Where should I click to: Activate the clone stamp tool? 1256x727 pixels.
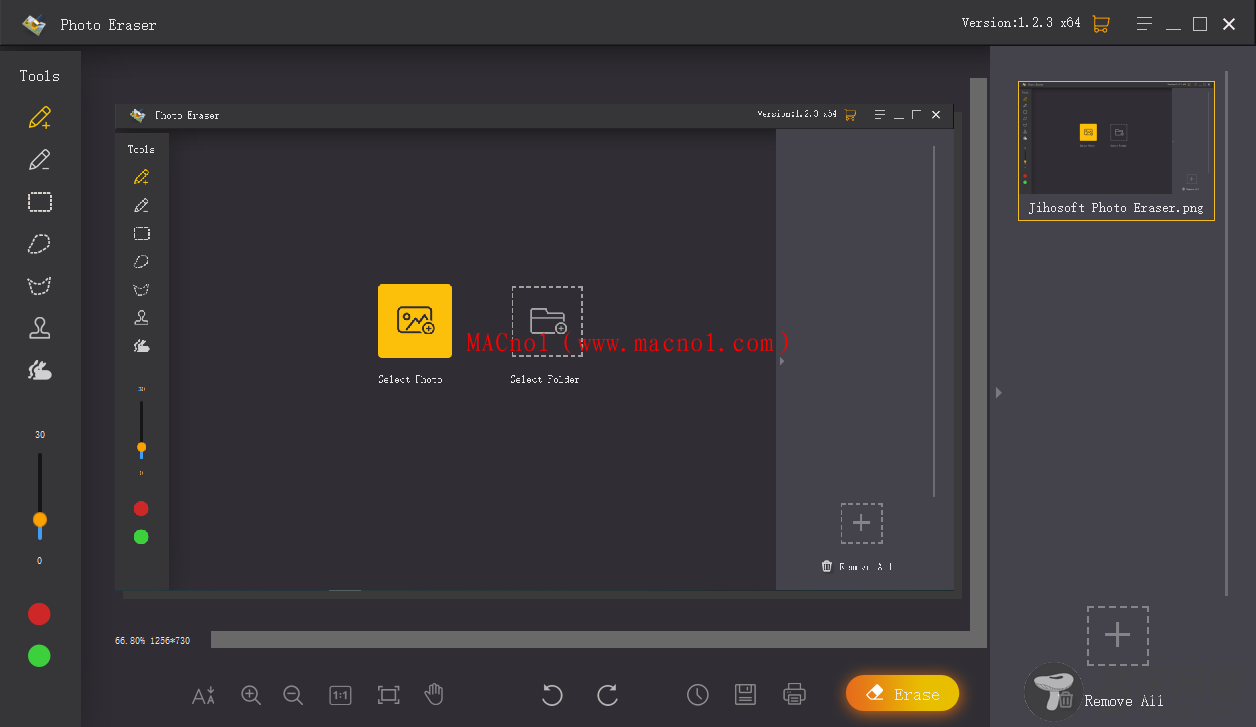[39, 328]
